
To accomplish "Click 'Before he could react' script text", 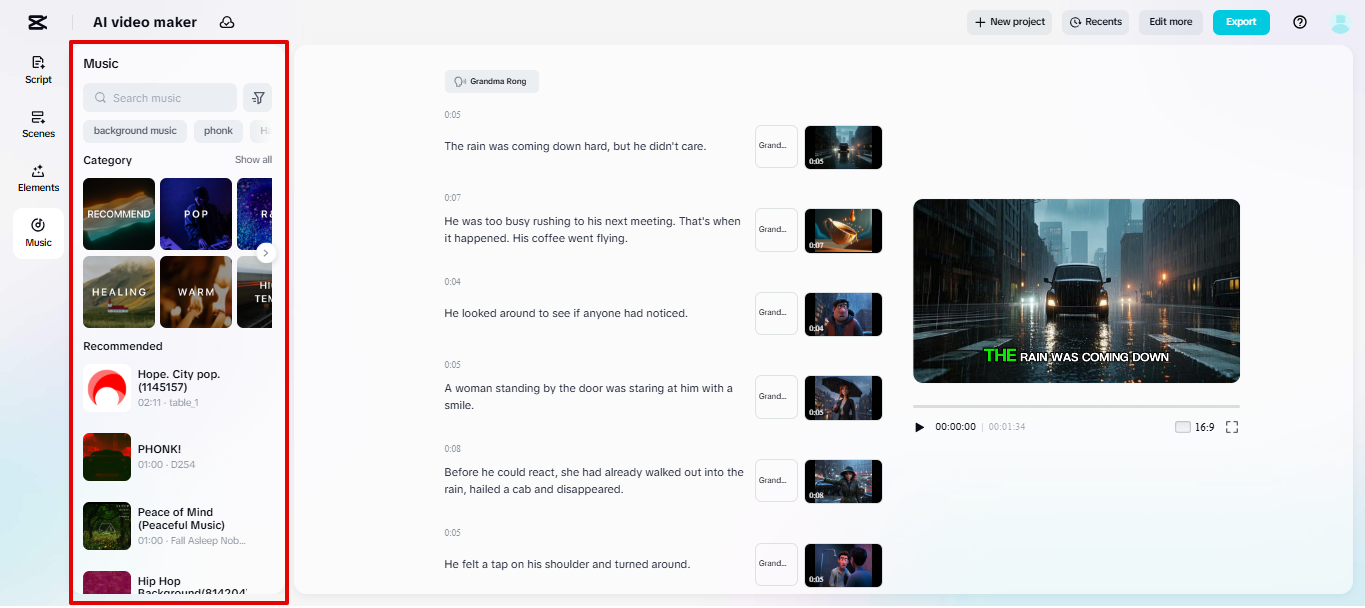I will [x=594, y=480].
